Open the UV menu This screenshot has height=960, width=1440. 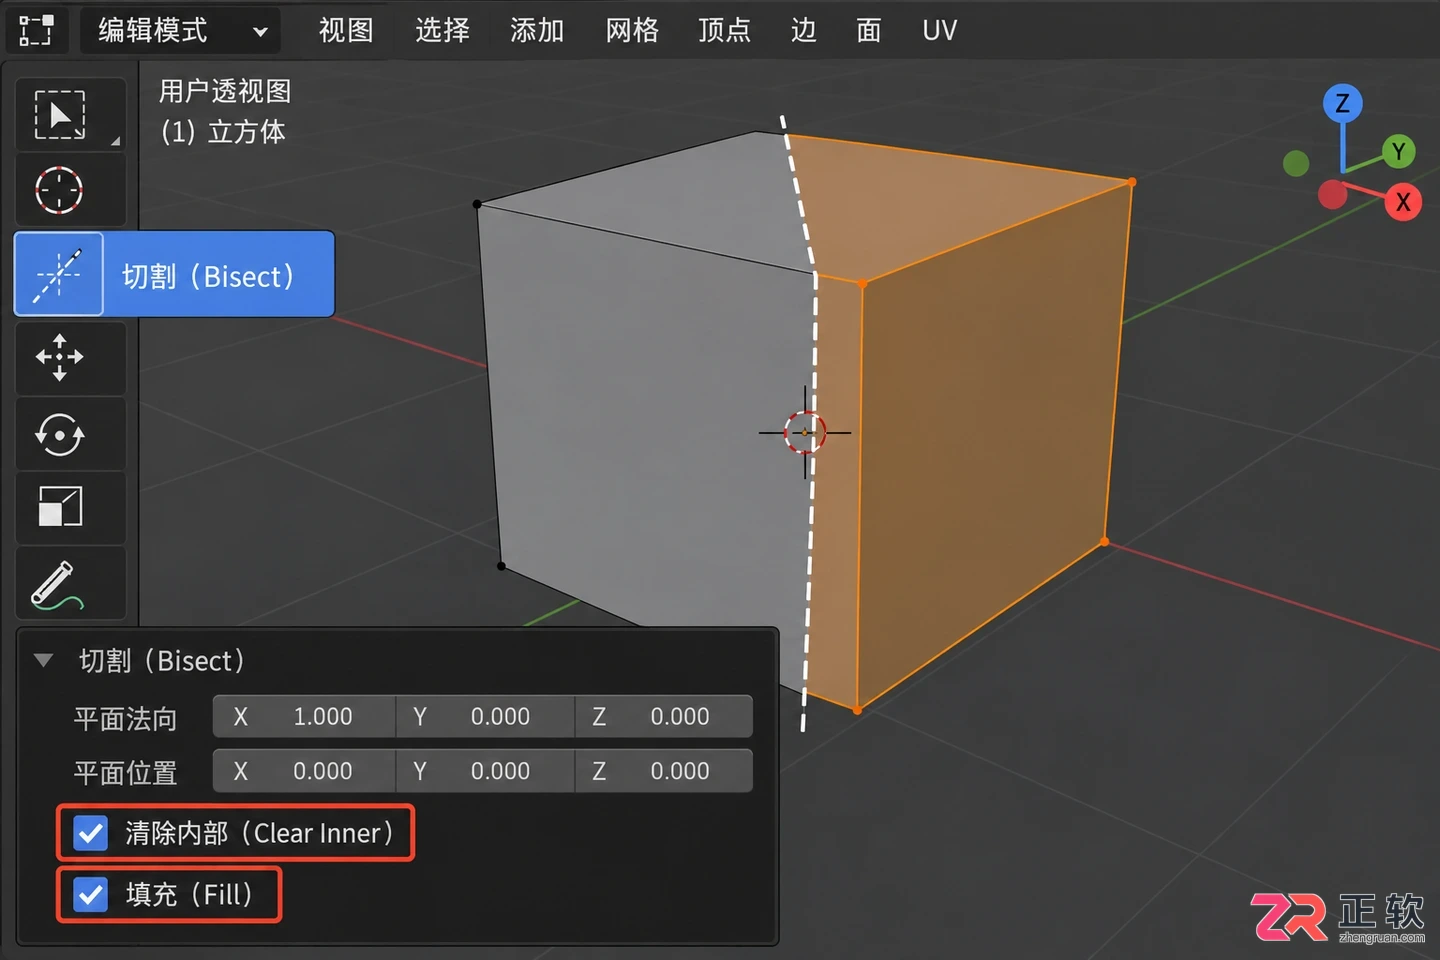940,30
